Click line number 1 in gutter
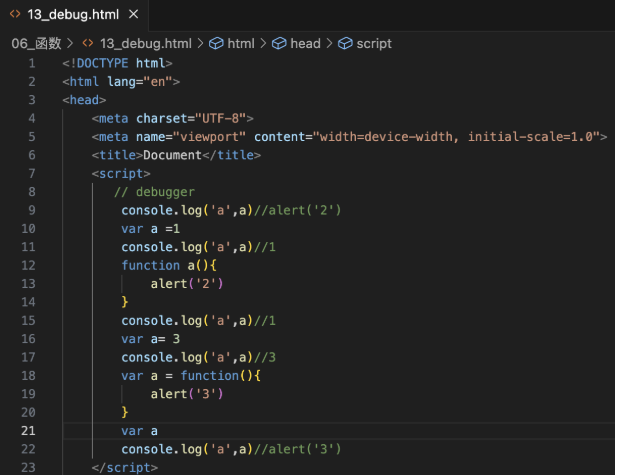The width and height of the screenshot is (623, 475). coord(31,64)
